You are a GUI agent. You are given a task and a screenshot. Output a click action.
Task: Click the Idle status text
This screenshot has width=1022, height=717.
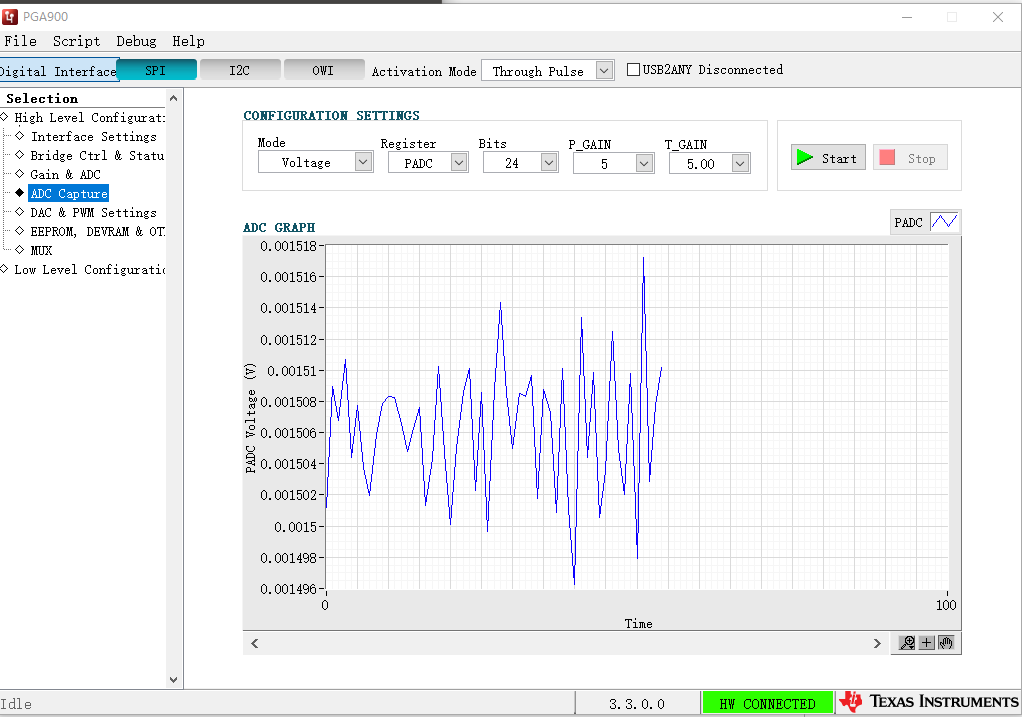(x=16, y=704)
